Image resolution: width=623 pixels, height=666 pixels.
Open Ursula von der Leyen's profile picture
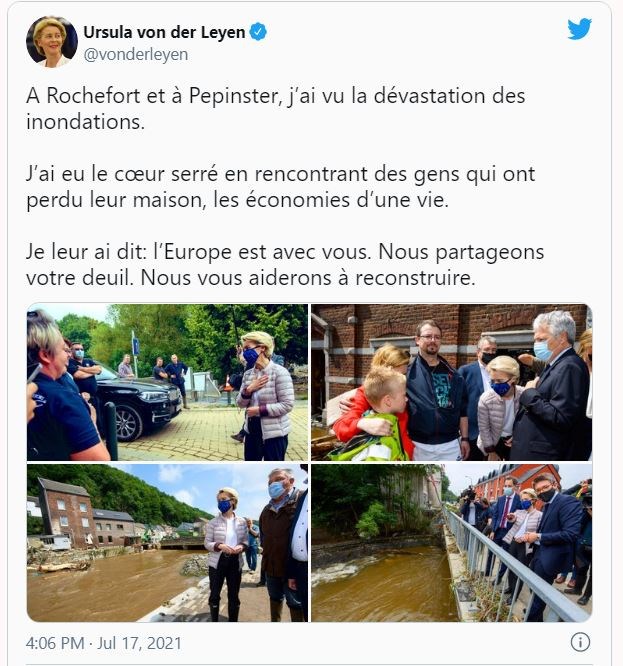coord(52,42)
